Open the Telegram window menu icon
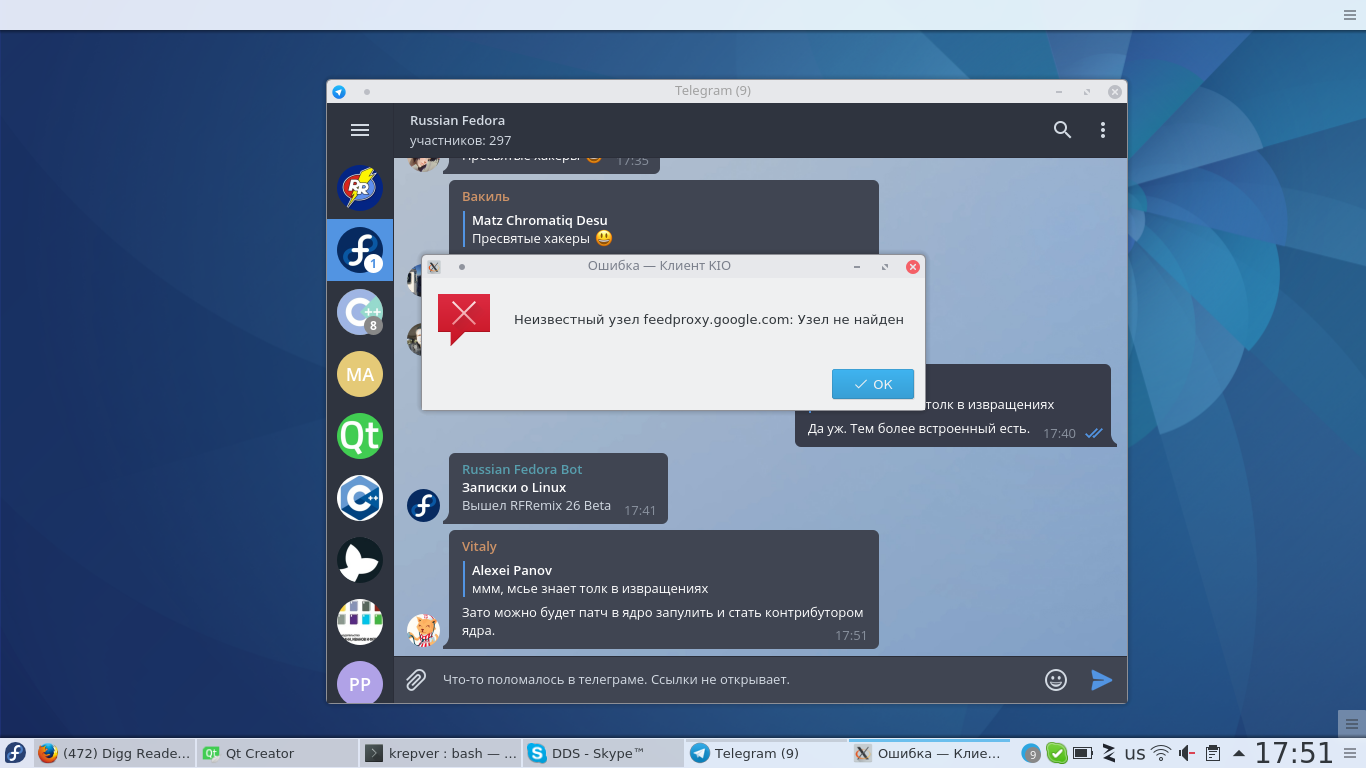Image resolution: width=1366 pixels, height=768 pixels. [339, 91]
